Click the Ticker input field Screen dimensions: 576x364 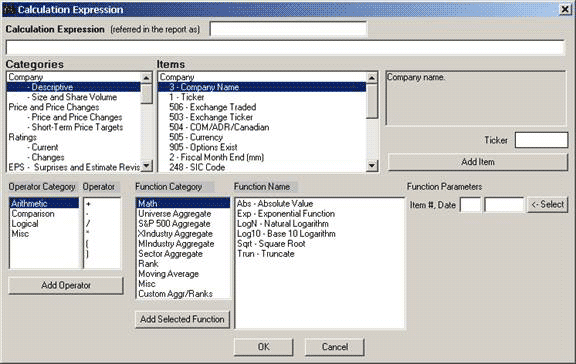point(541,140)
